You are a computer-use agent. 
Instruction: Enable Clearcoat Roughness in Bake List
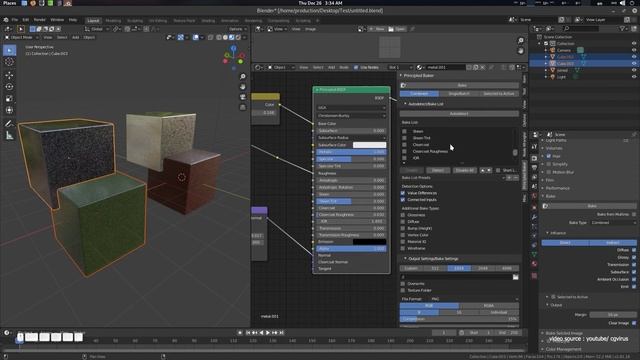point(404,151)
